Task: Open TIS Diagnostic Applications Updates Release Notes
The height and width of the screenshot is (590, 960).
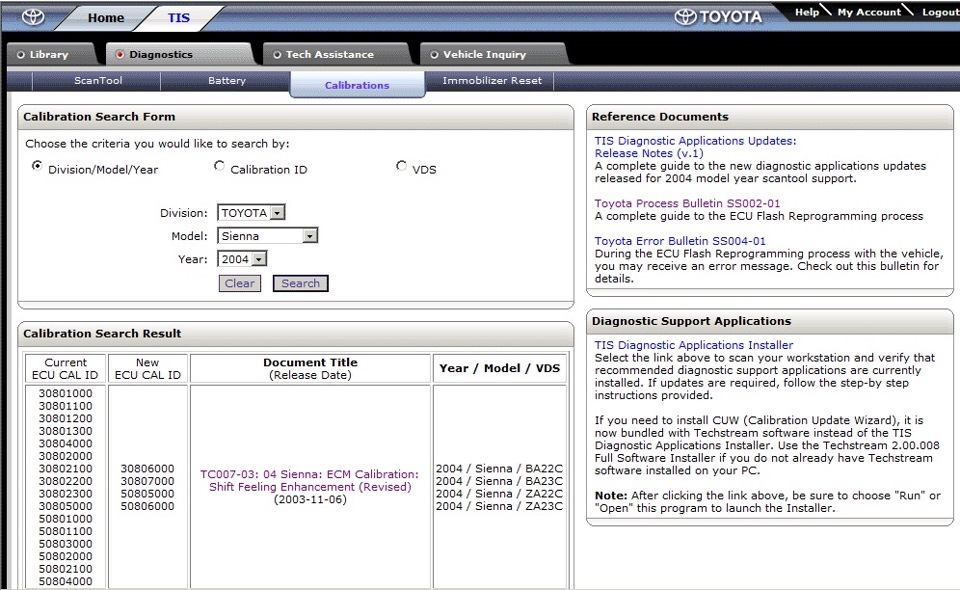Action: (x=695, y=147)
